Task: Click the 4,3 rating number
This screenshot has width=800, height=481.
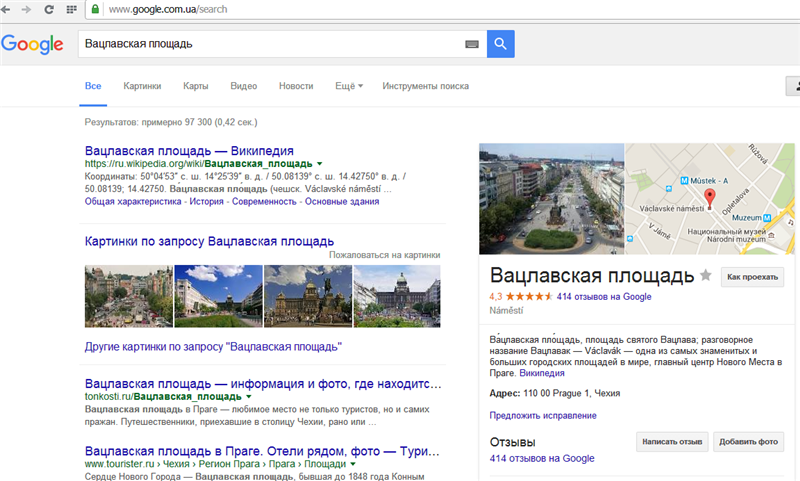Action: (495, 296)
